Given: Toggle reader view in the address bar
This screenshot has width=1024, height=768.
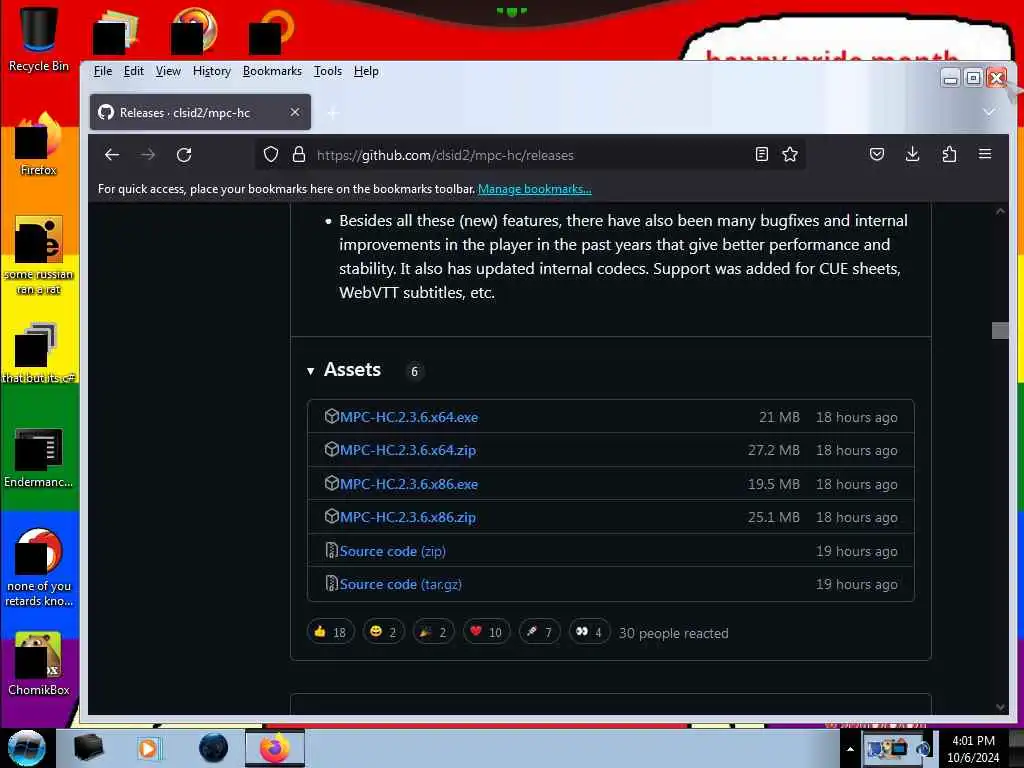Looking at the screenshot, I should coord(761,154).
